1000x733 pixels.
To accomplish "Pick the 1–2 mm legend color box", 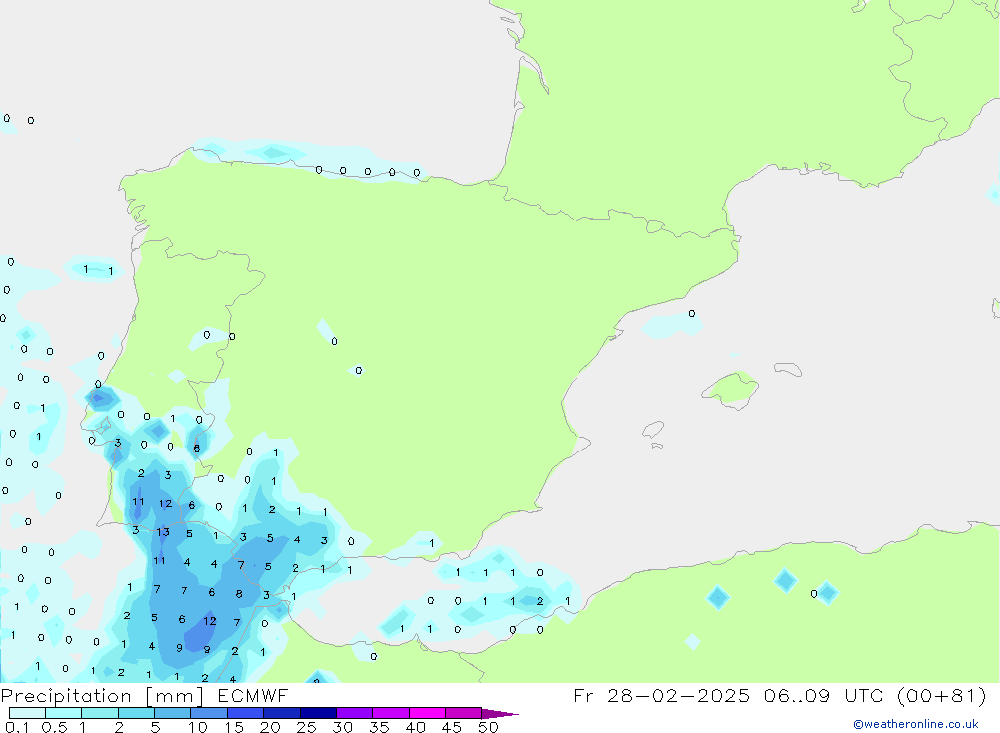I will 100,713.
